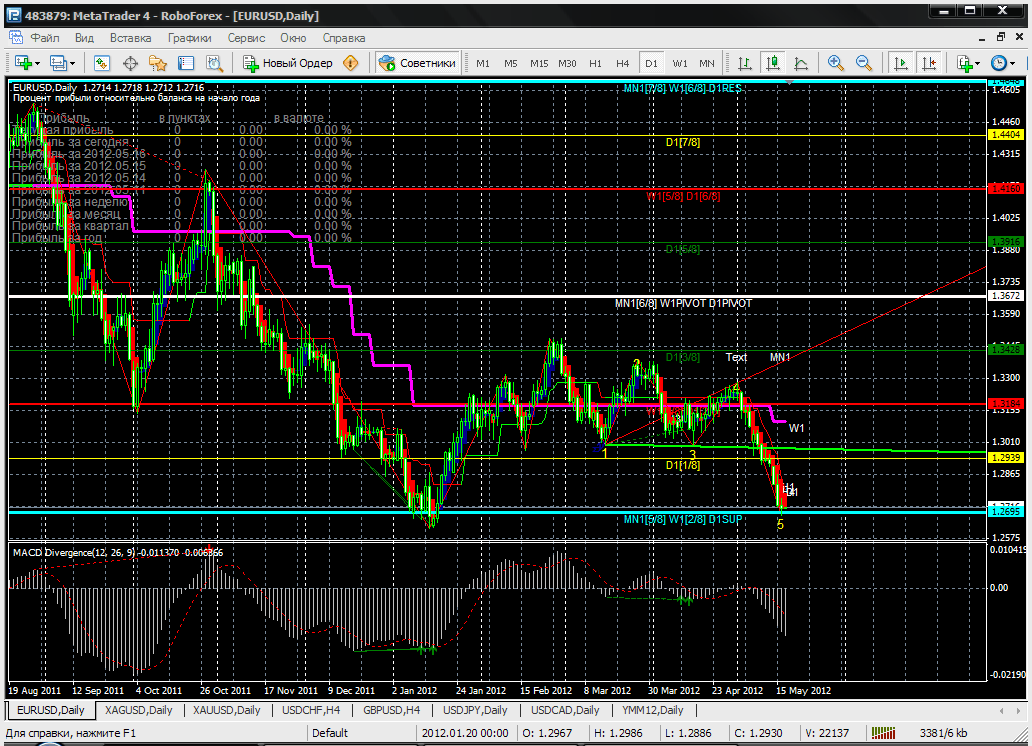Toggle chart auto scroll
1032x746 pixels.
pyautogui.click(x=901, y=63)
